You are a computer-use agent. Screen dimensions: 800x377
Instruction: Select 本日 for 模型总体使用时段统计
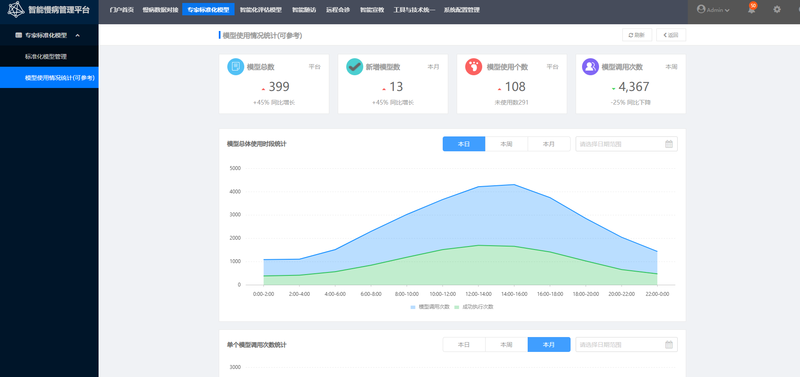464,144
